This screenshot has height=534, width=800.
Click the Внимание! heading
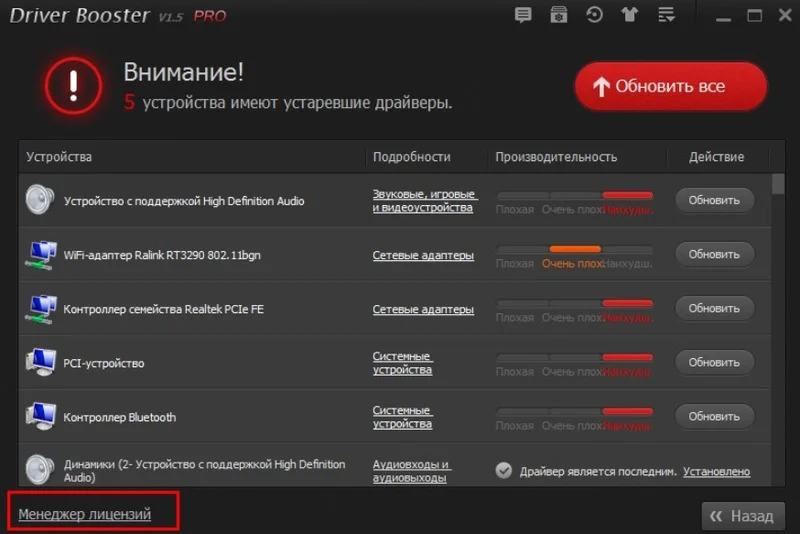pos(184,71)
